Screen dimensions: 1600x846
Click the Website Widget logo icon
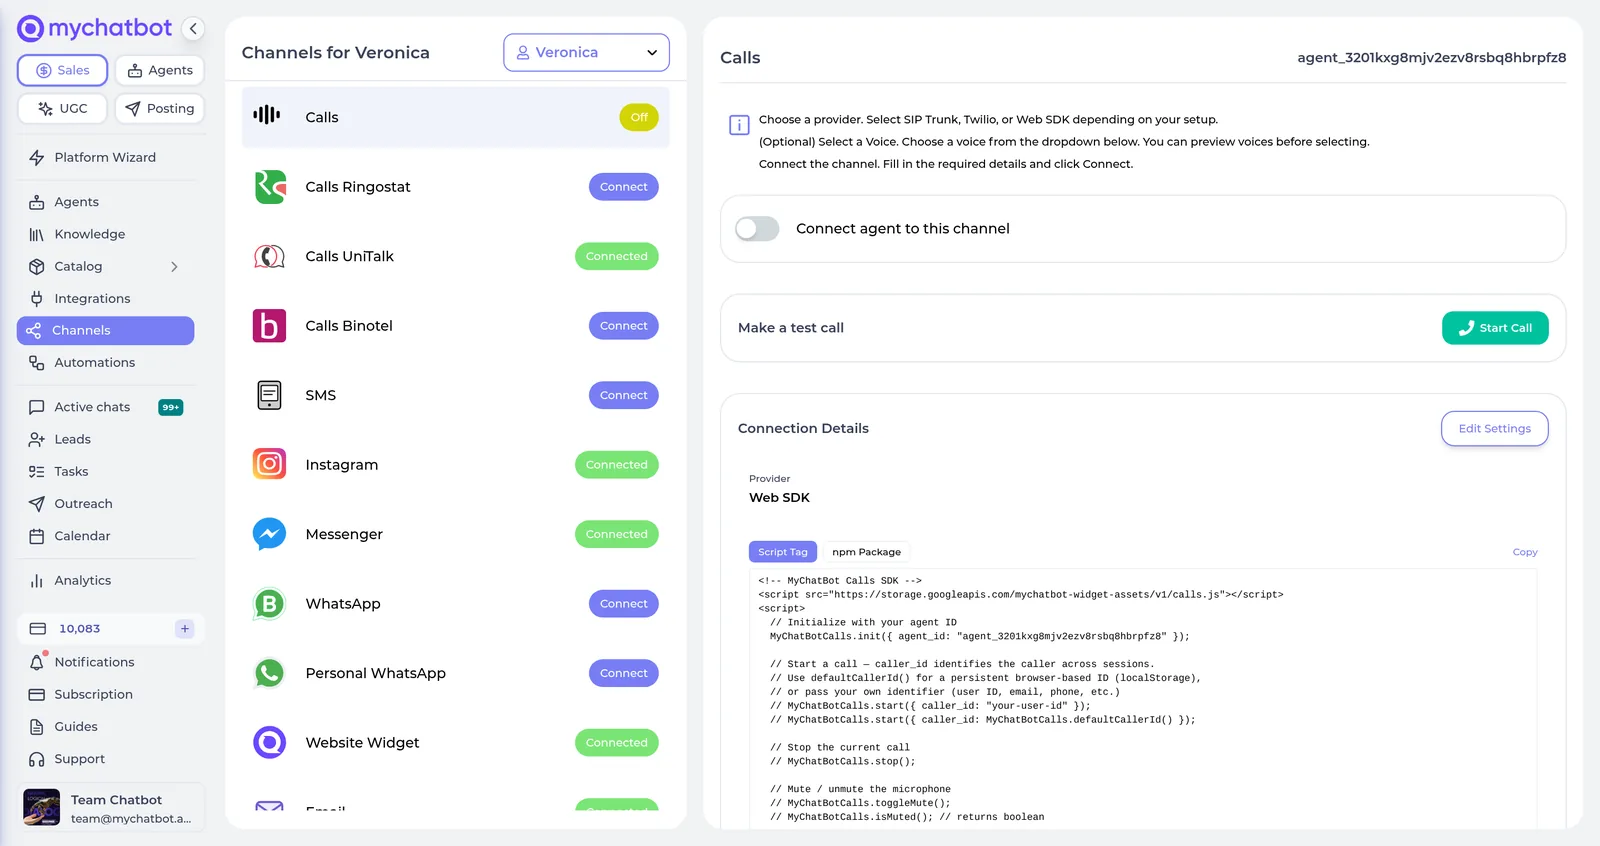[270, 742]
